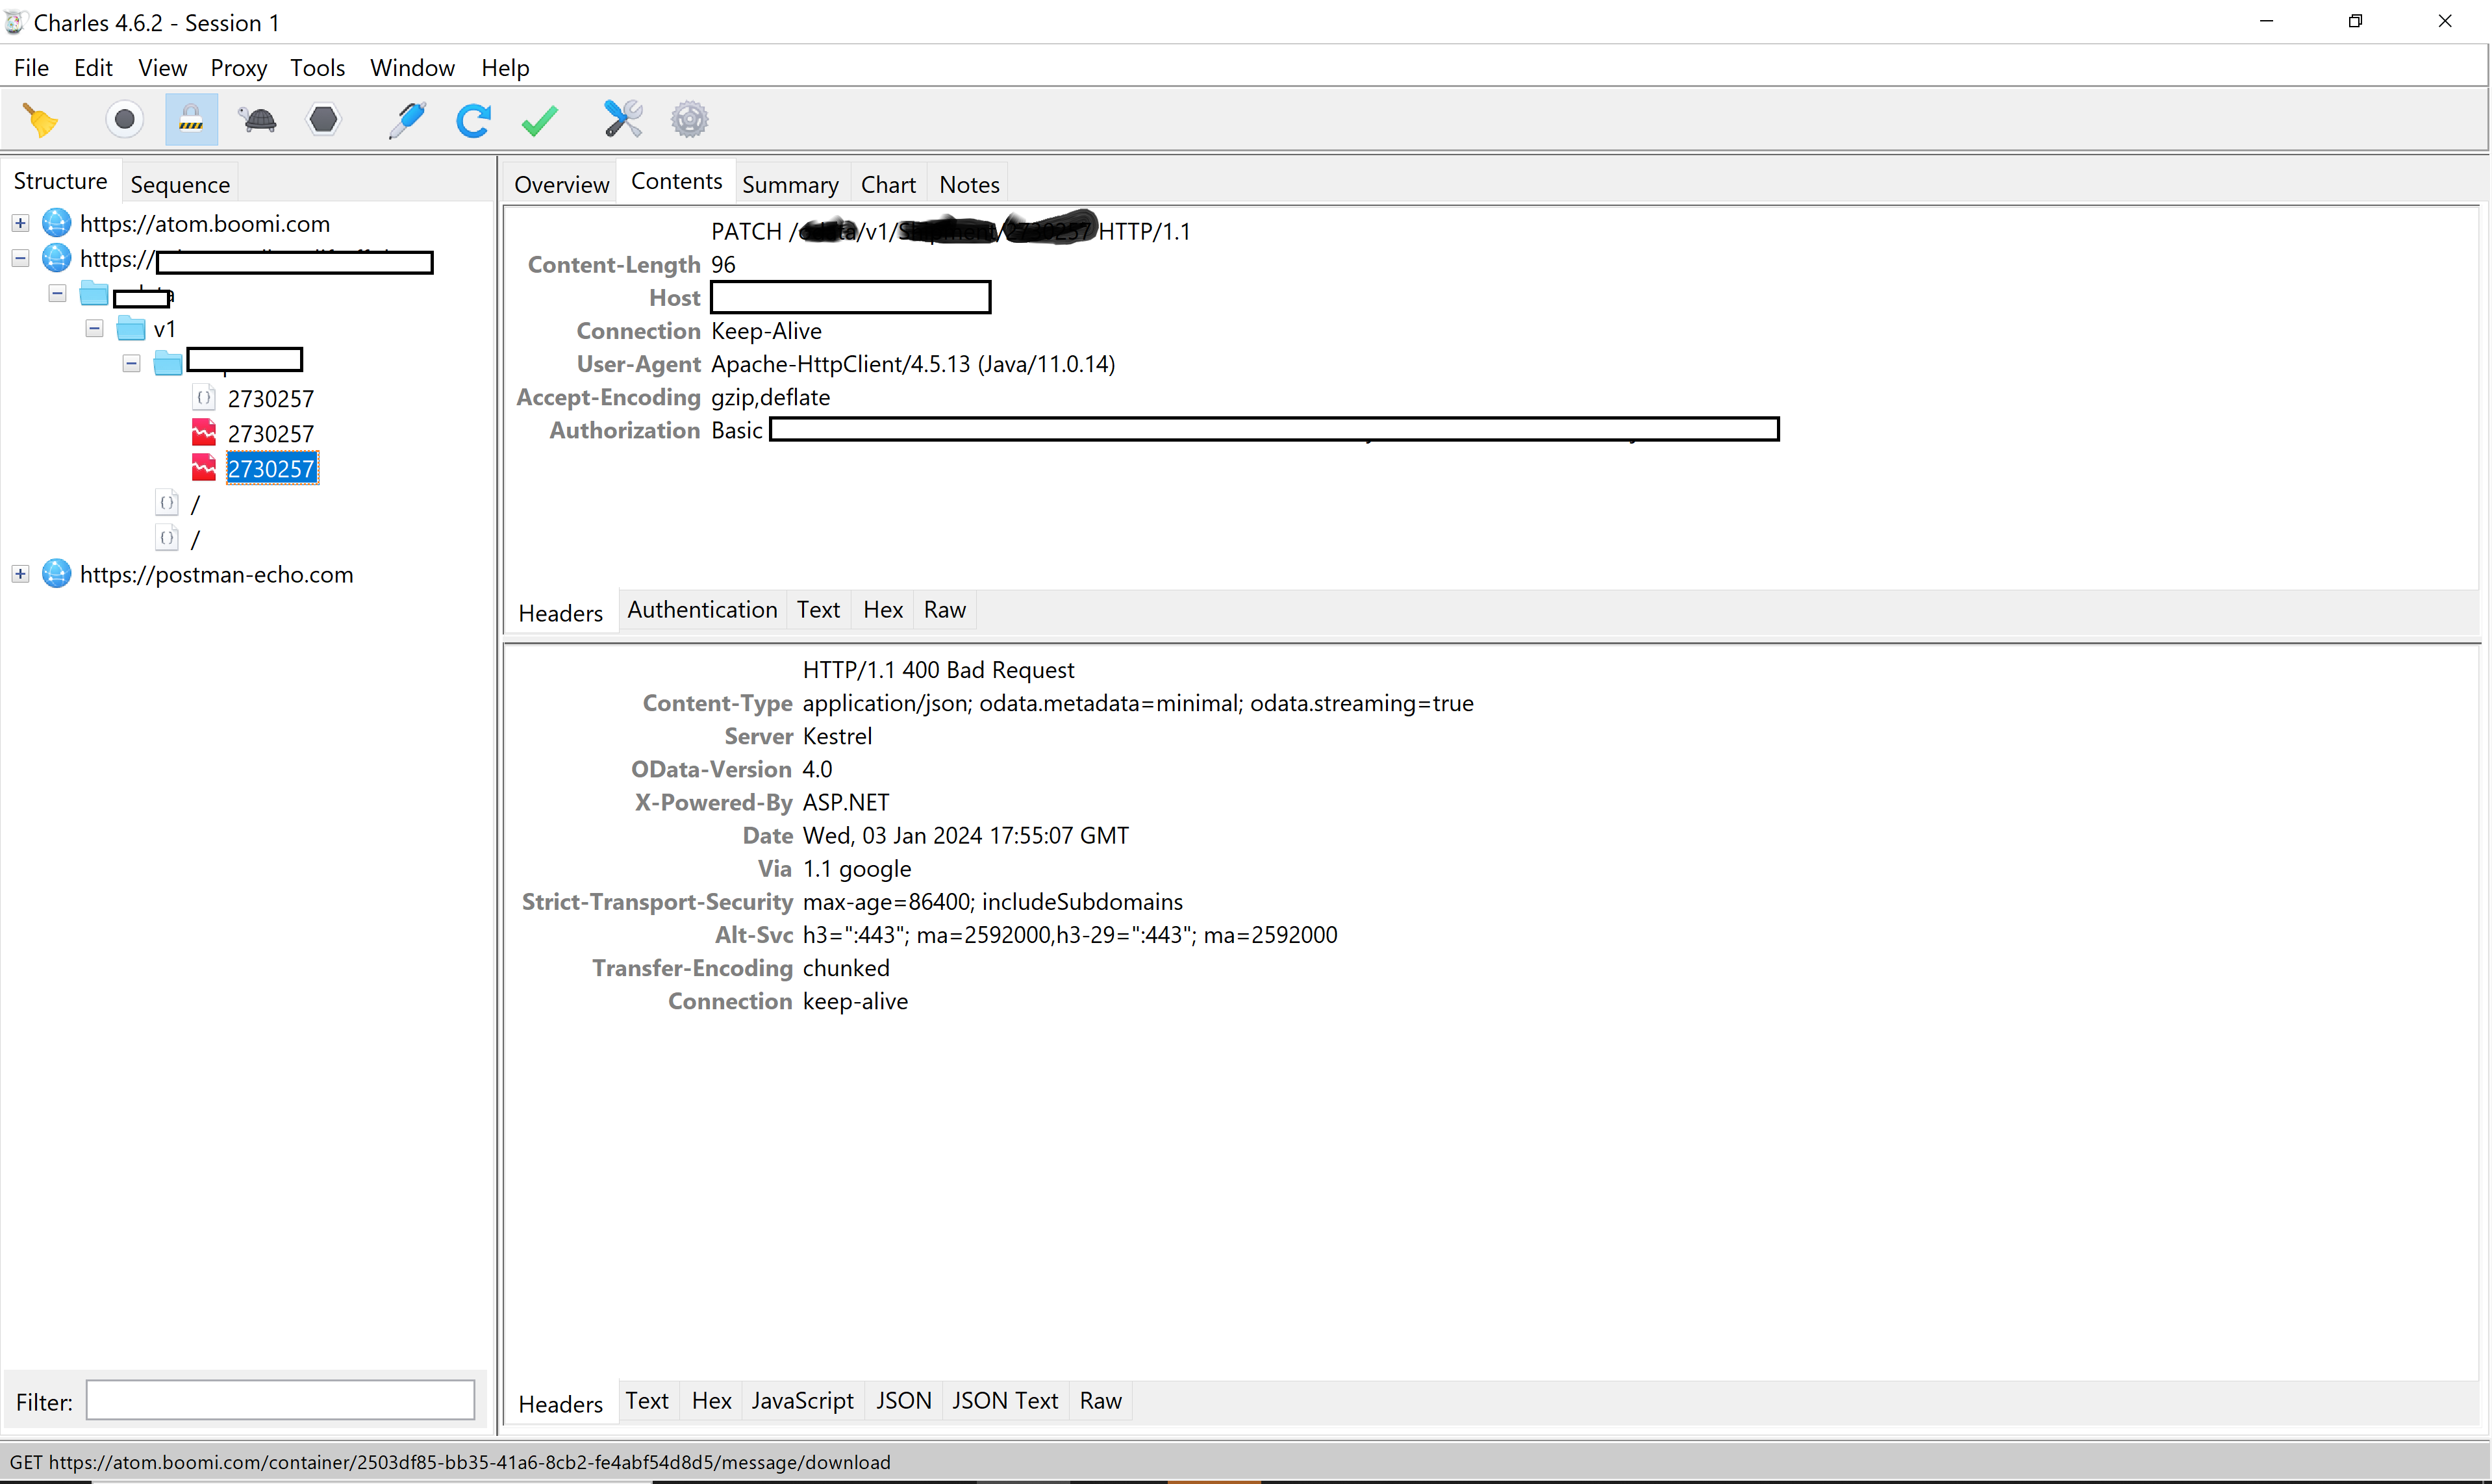Open Charles settings via gear icon

point(690,119)
